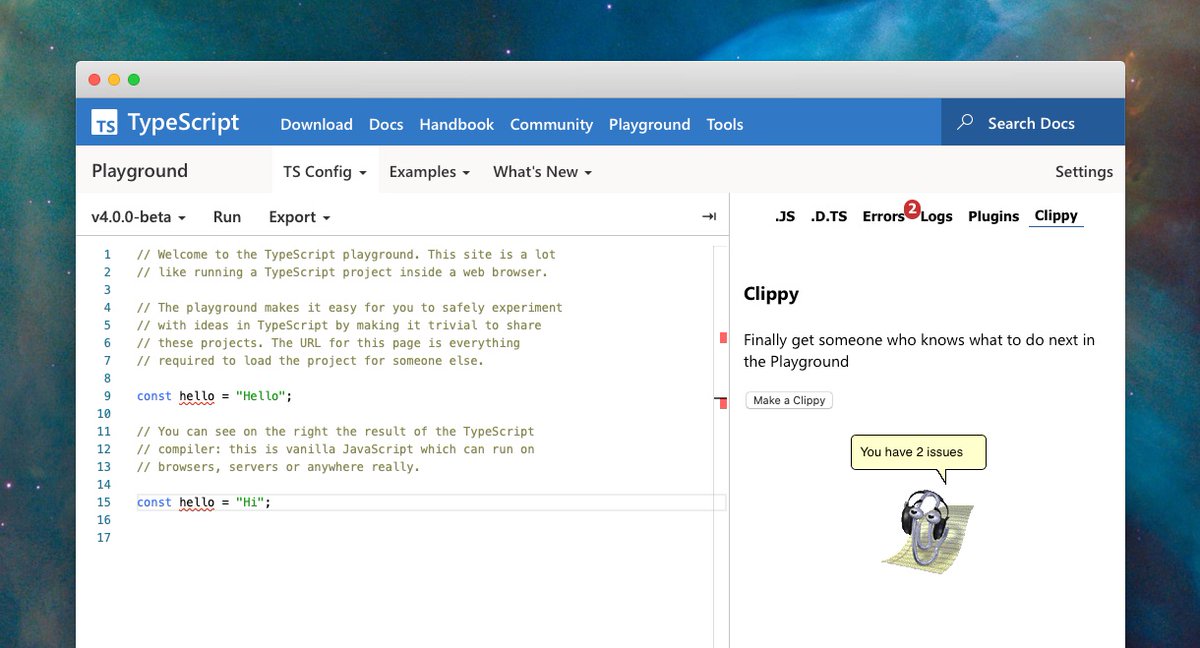Open the Tools nav item
1200x648 pixels.
click(x=725, y=124)
